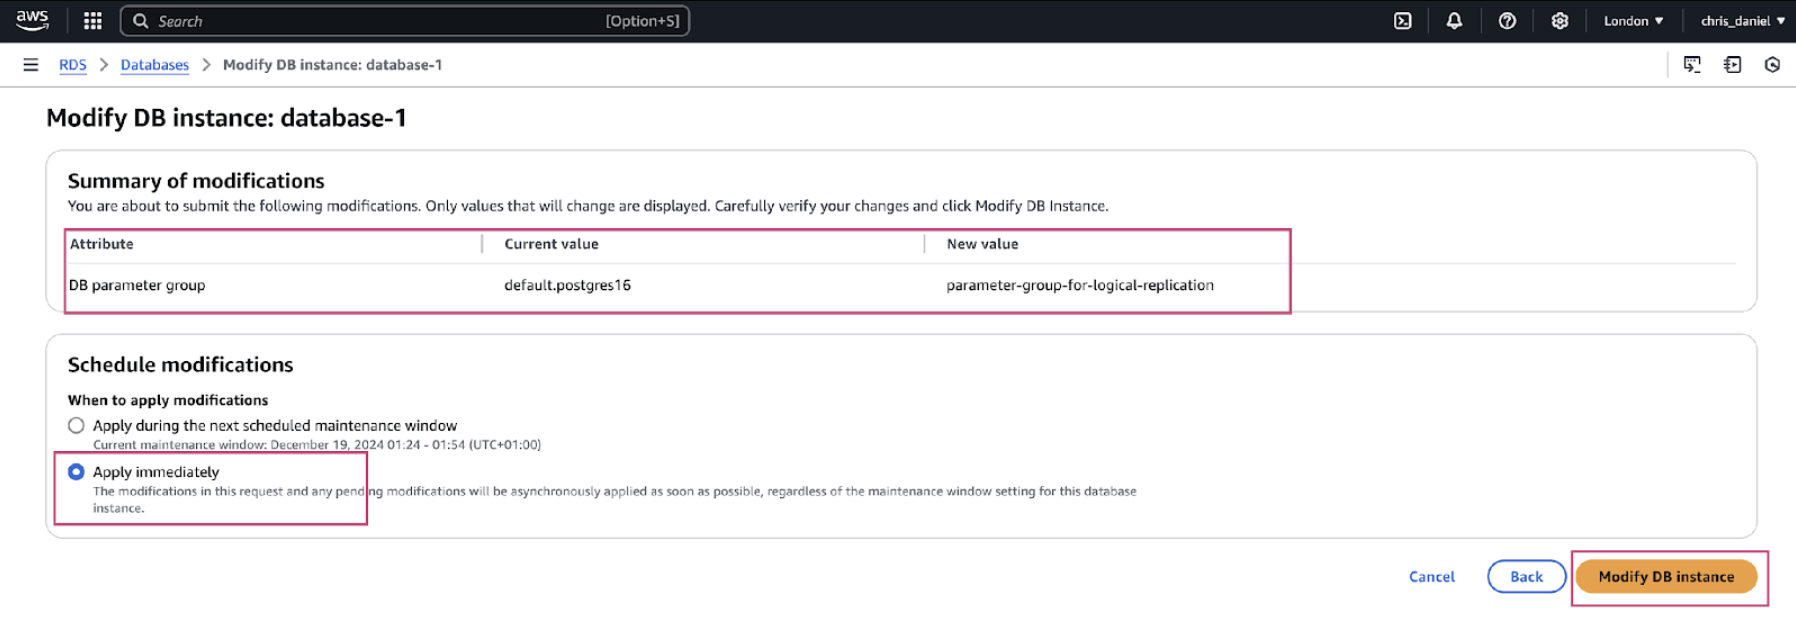Image resolution: width=1796 pixels, height=624 pixels.
Task: Open CloudShell from the top bar
Action: click(x=1403, y=21)
